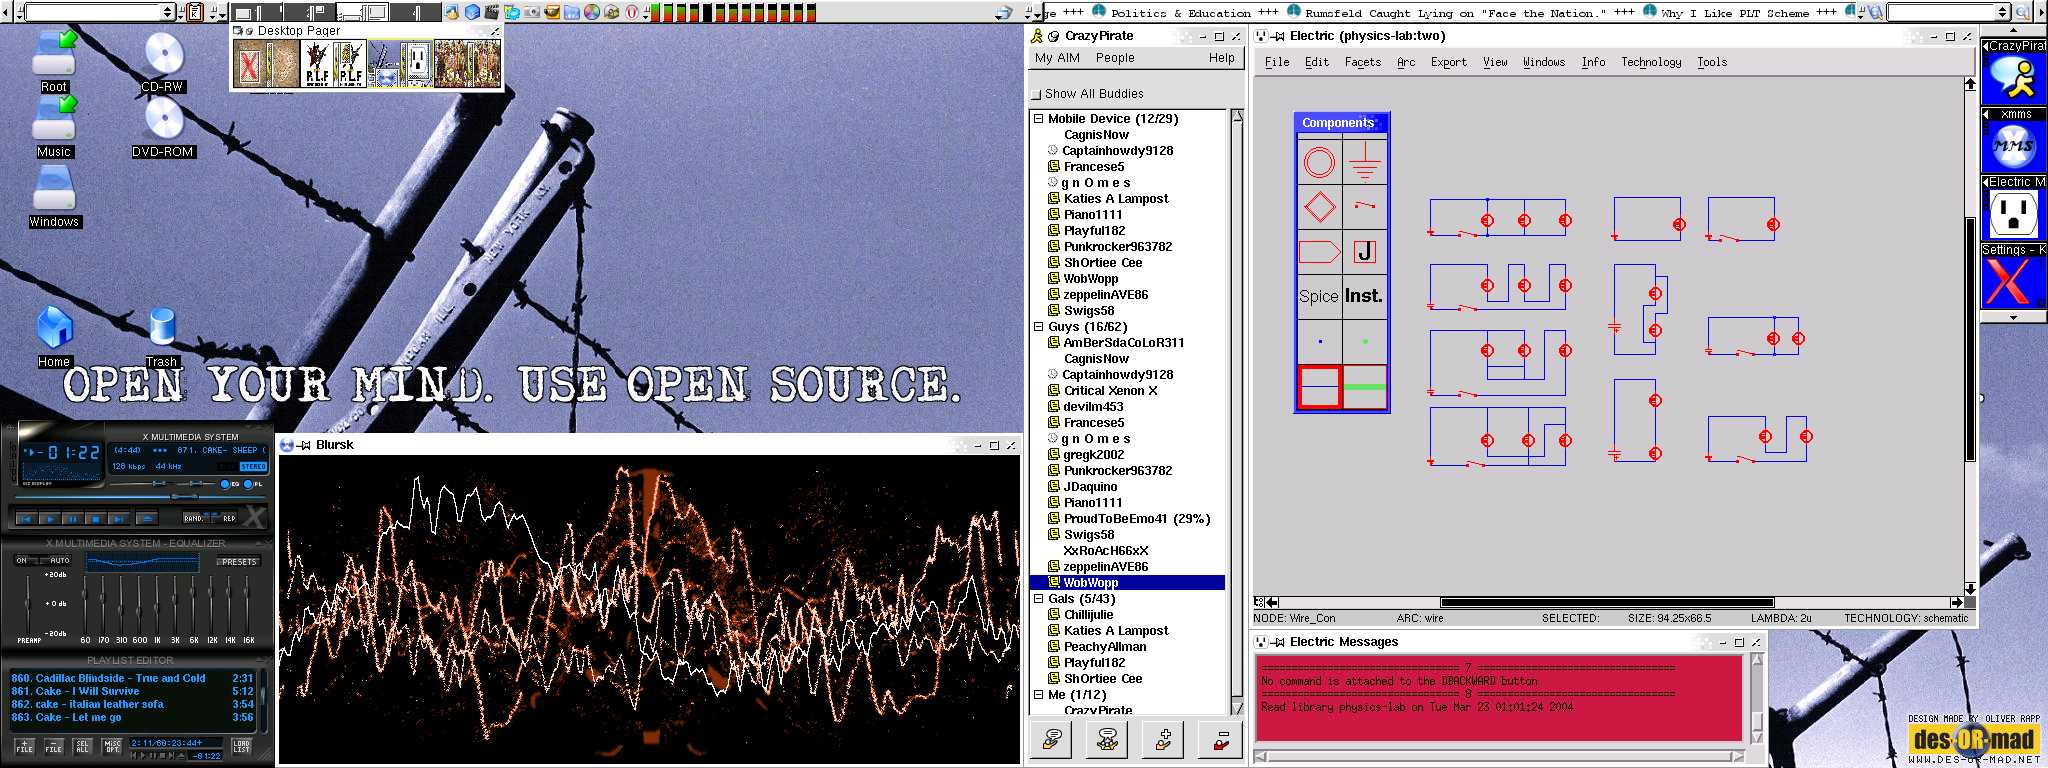The height and width of the screenshot is (768, 2048).
Task: Pick the Spice component cell
Action: pyautogui.click(x=1318, y=297)
